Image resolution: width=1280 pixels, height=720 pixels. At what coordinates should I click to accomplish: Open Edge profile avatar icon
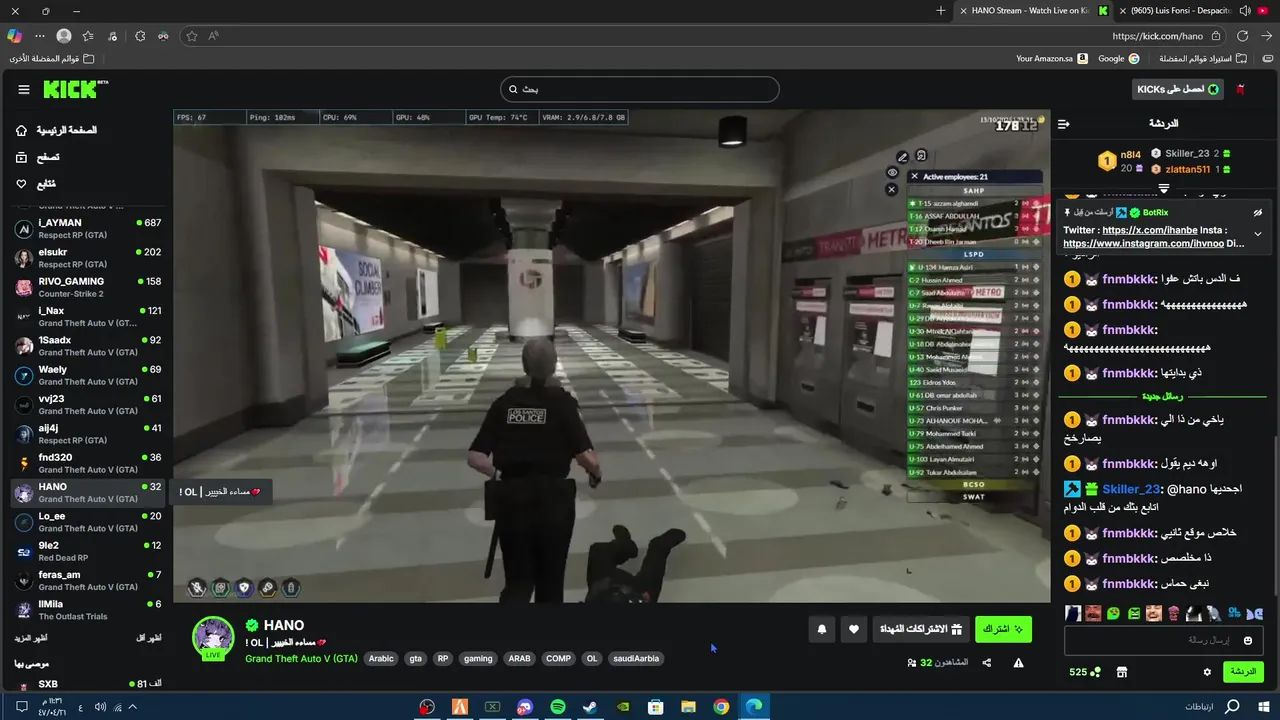pos(64,36)
